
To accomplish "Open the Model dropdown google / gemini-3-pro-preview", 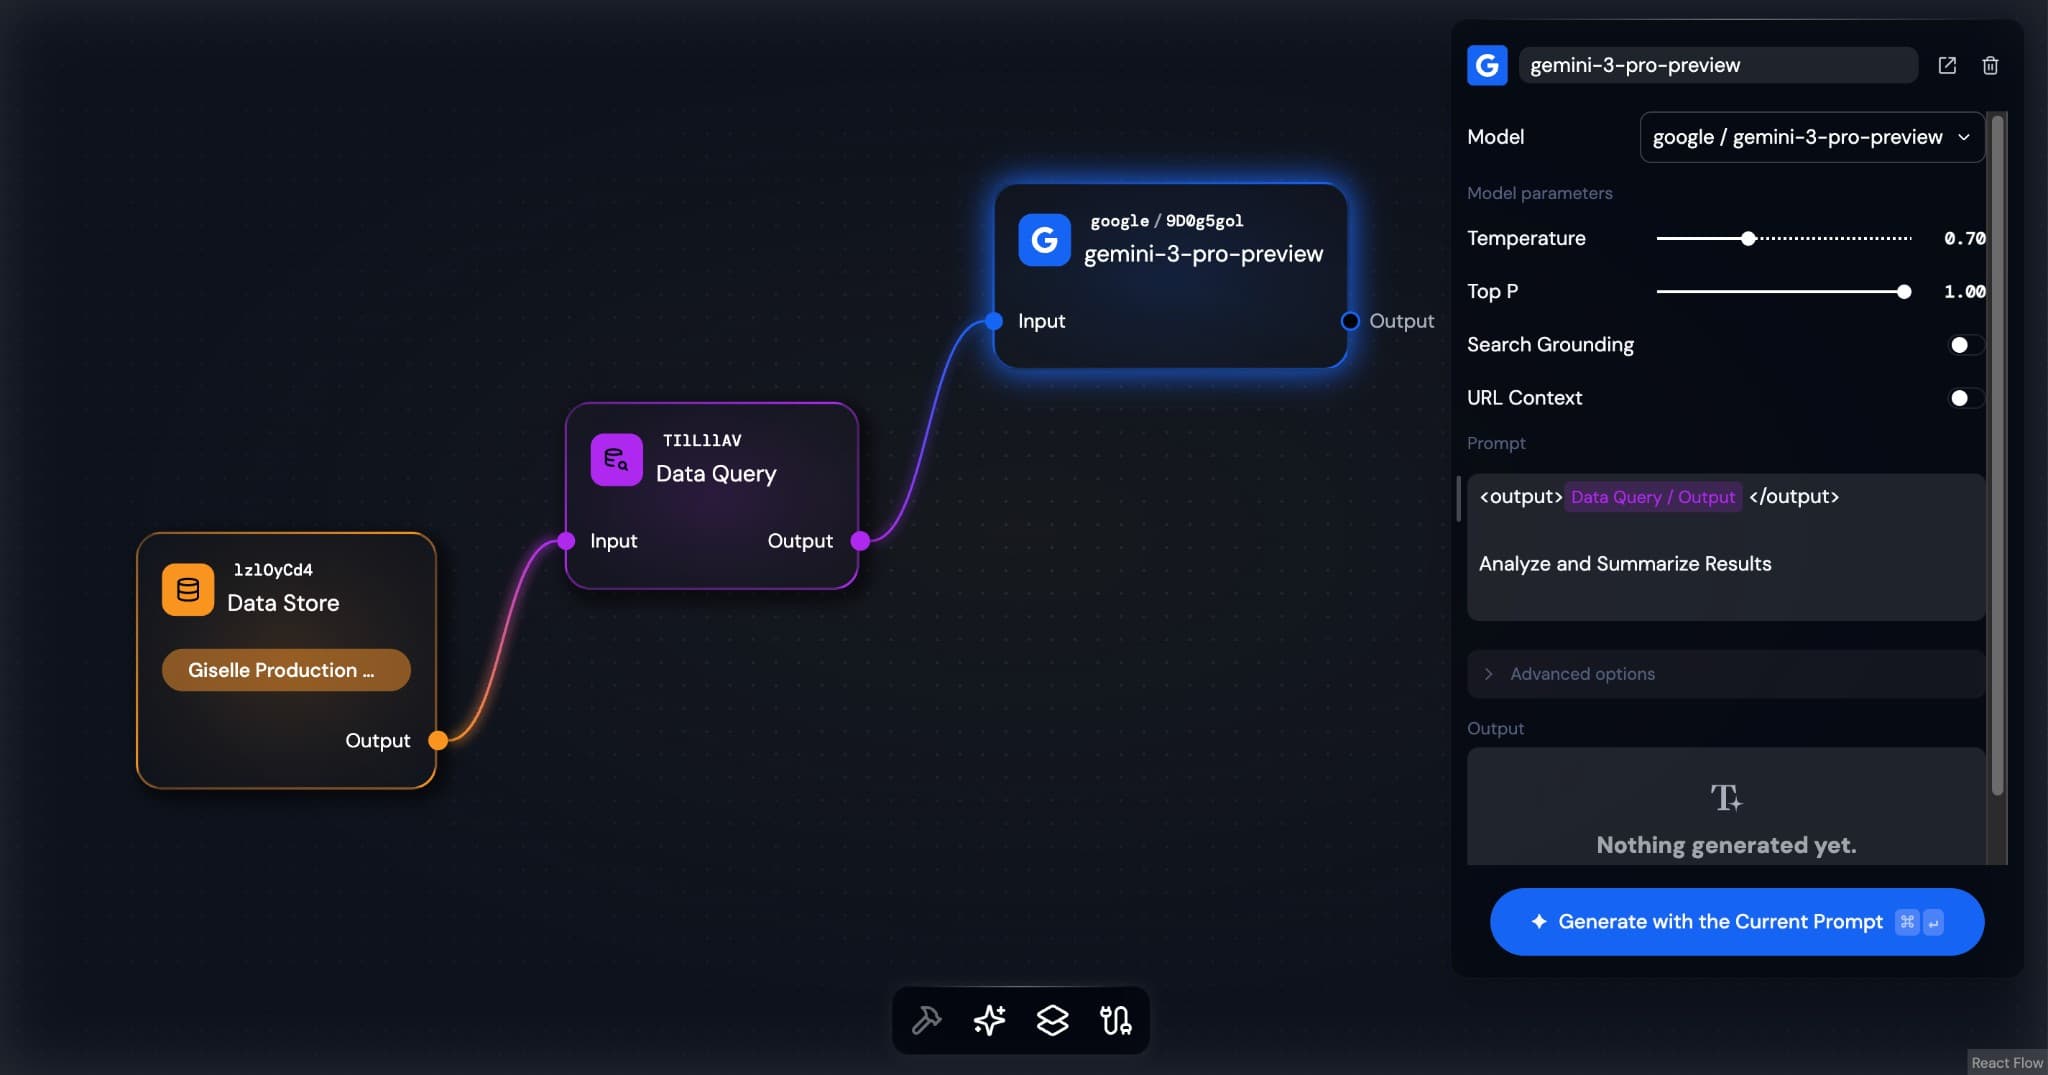I will 1812,137.
